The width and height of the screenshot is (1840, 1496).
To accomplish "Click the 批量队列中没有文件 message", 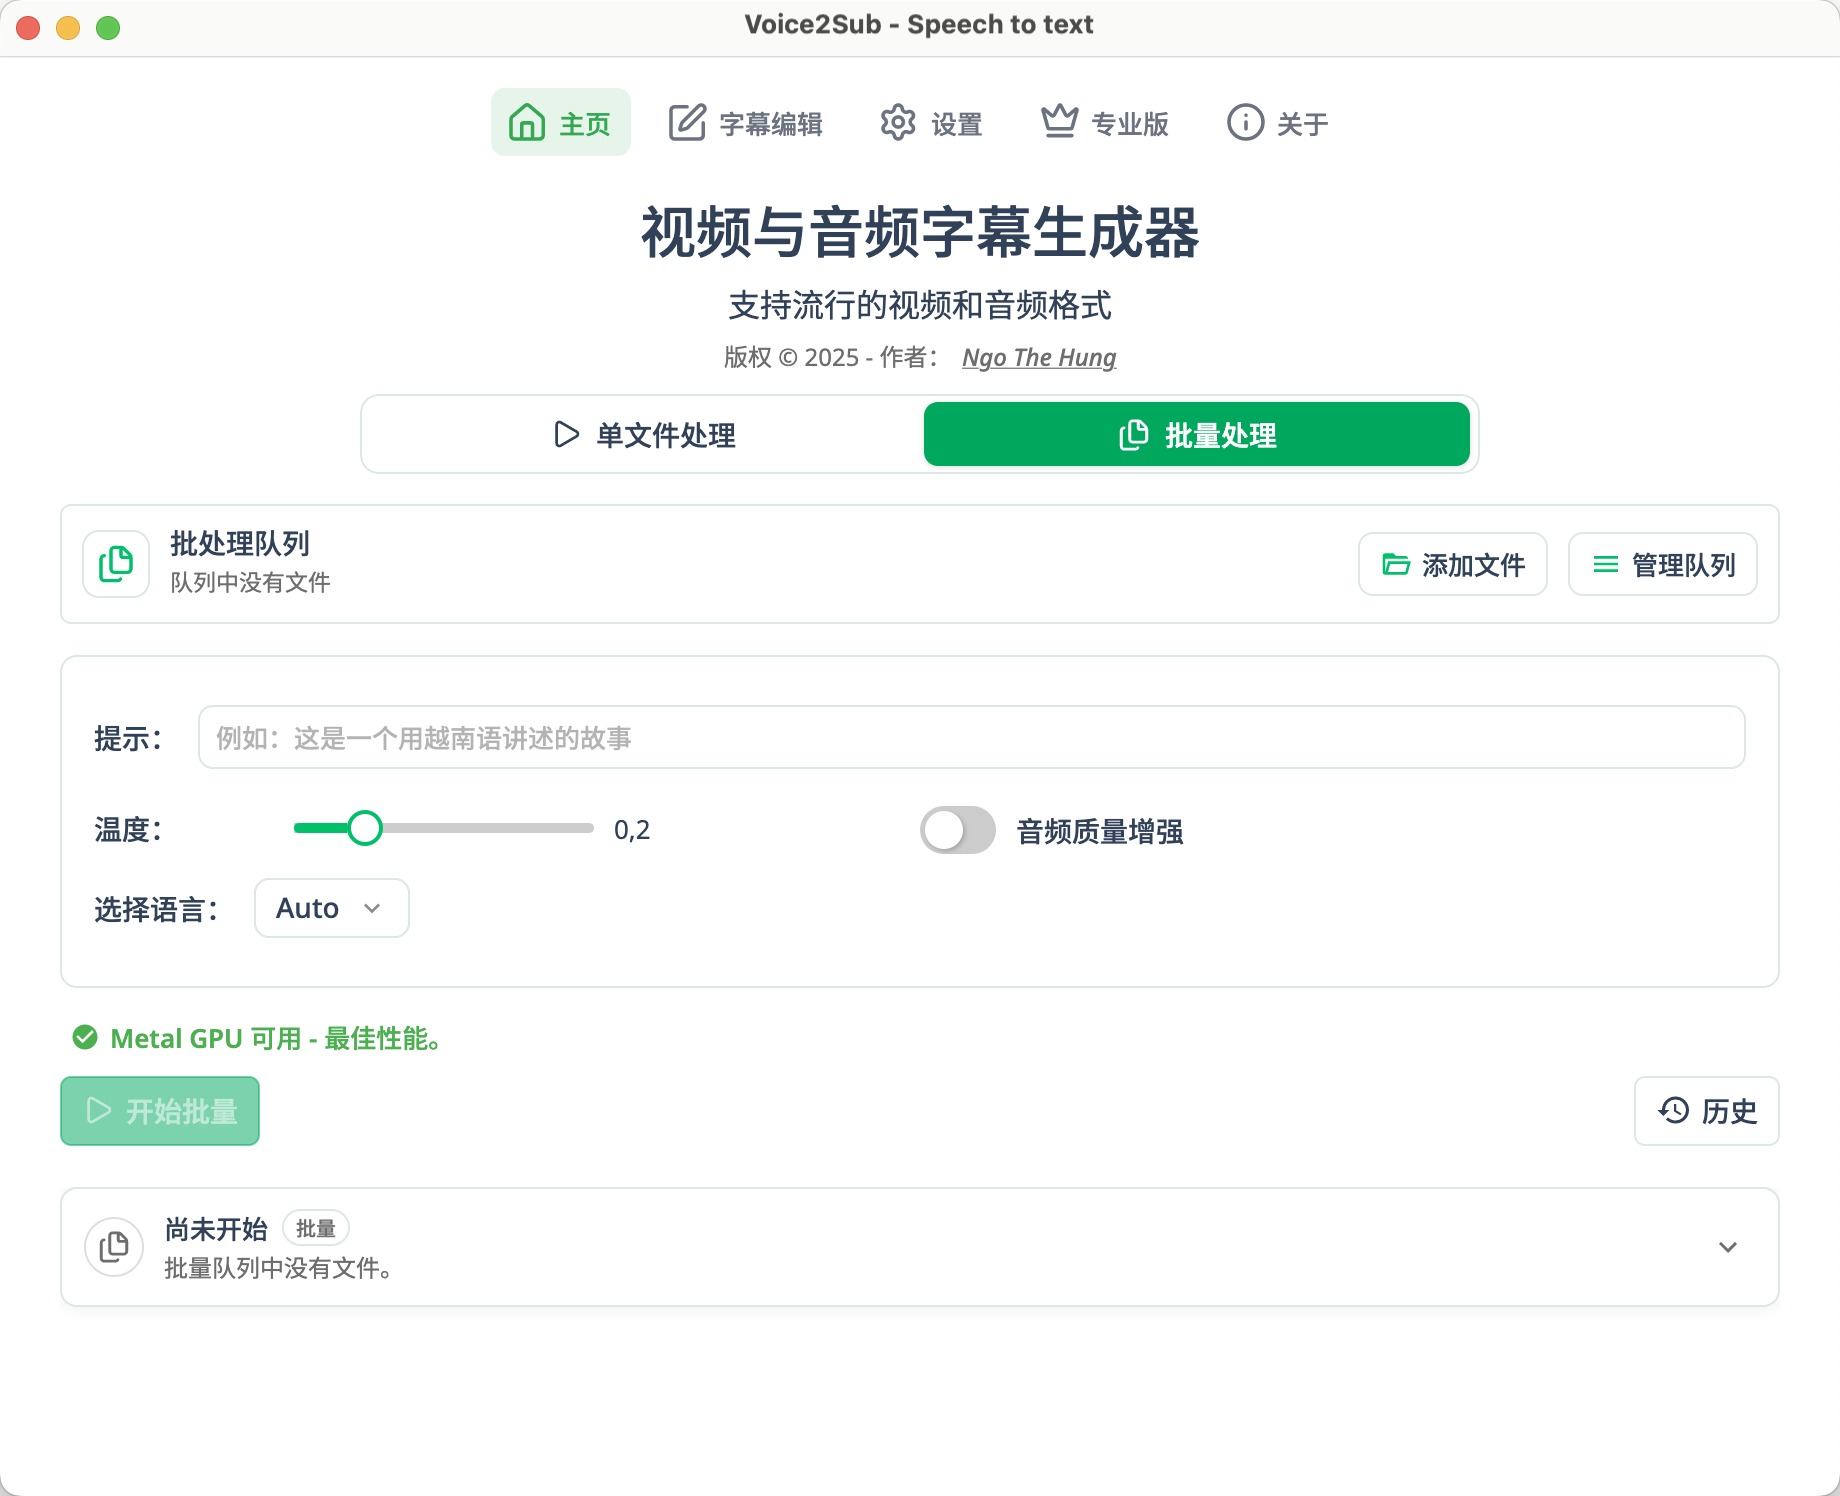I will point(279,1268).
